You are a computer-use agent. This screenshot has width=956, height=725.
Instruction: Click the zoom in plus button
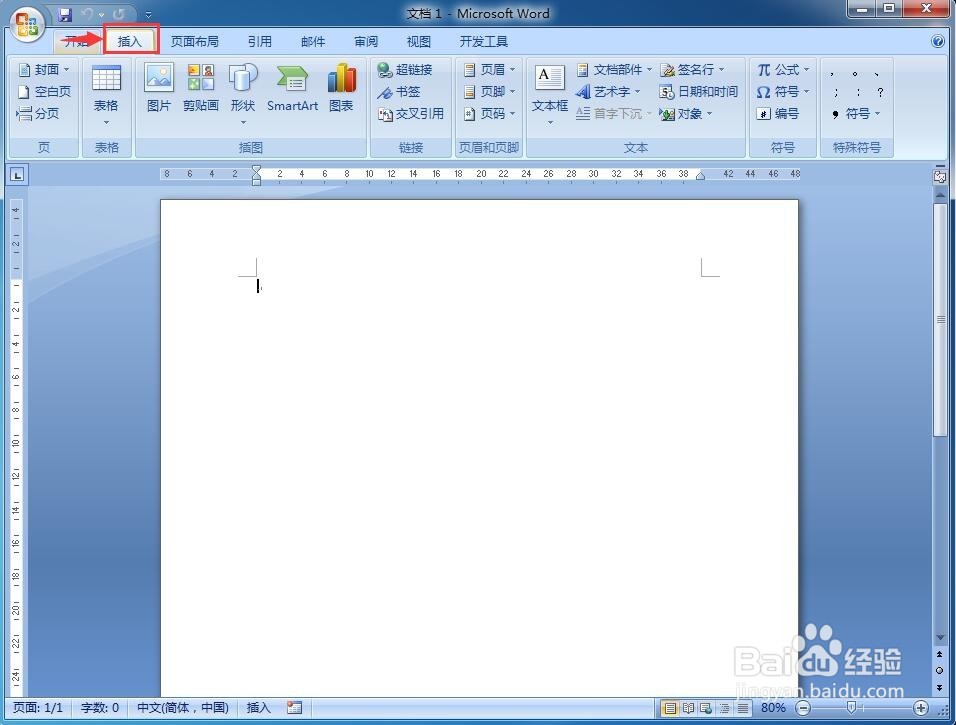click(x=921, y=708)
